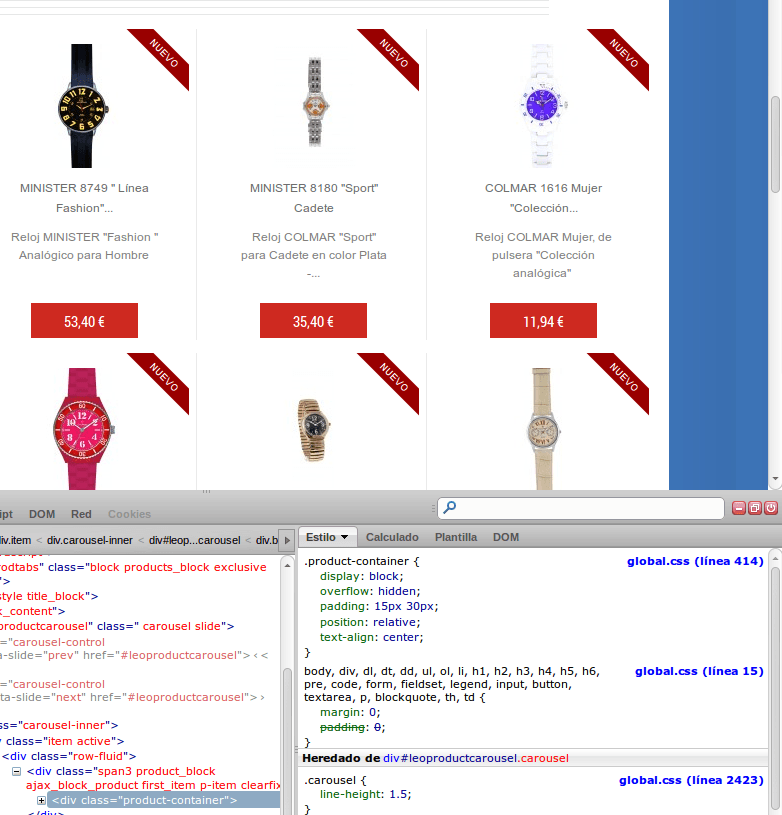
Task: View the gold bracelet watch image
Action: pos(313,429)
